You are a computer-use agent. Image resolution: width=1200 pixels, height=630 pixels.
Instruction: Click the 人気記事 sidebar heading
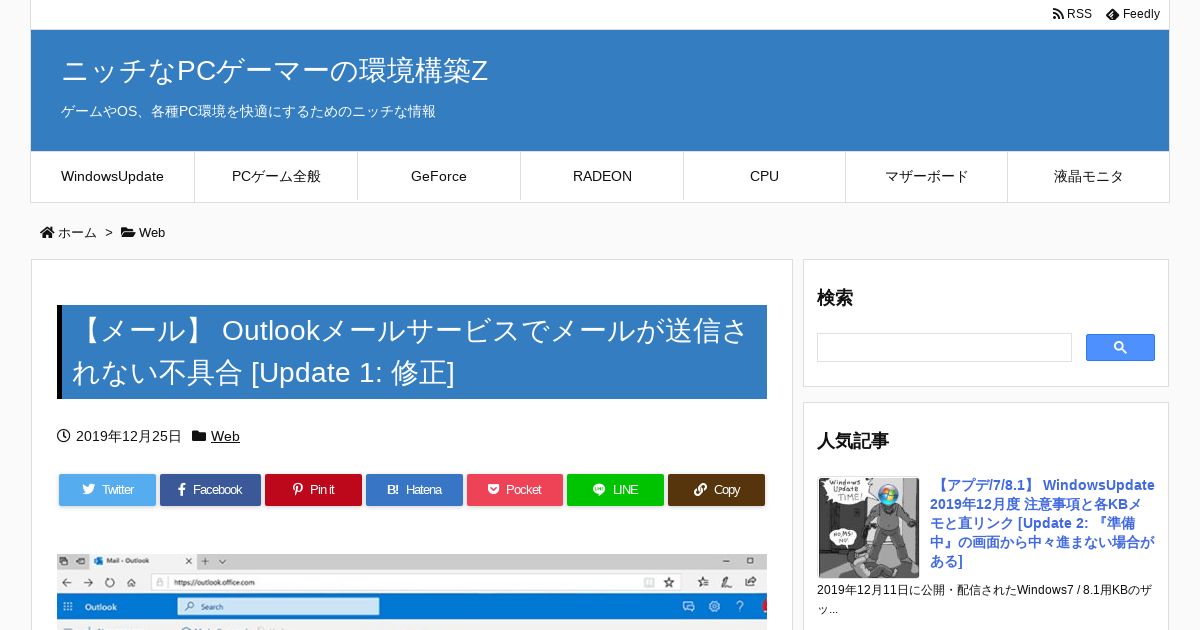coord(853,441)
